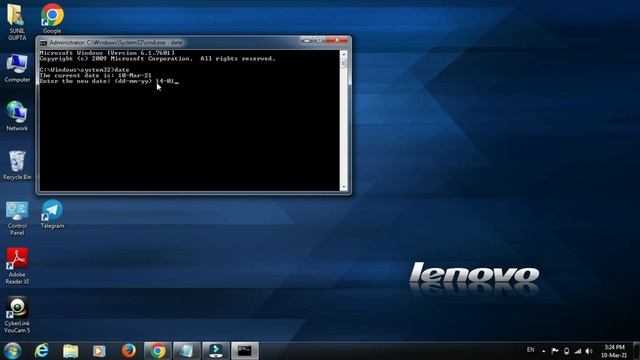The image size is (640, 360).
Task: Switch to the Command Prompt taskbar button
Action: click(245, 351)
